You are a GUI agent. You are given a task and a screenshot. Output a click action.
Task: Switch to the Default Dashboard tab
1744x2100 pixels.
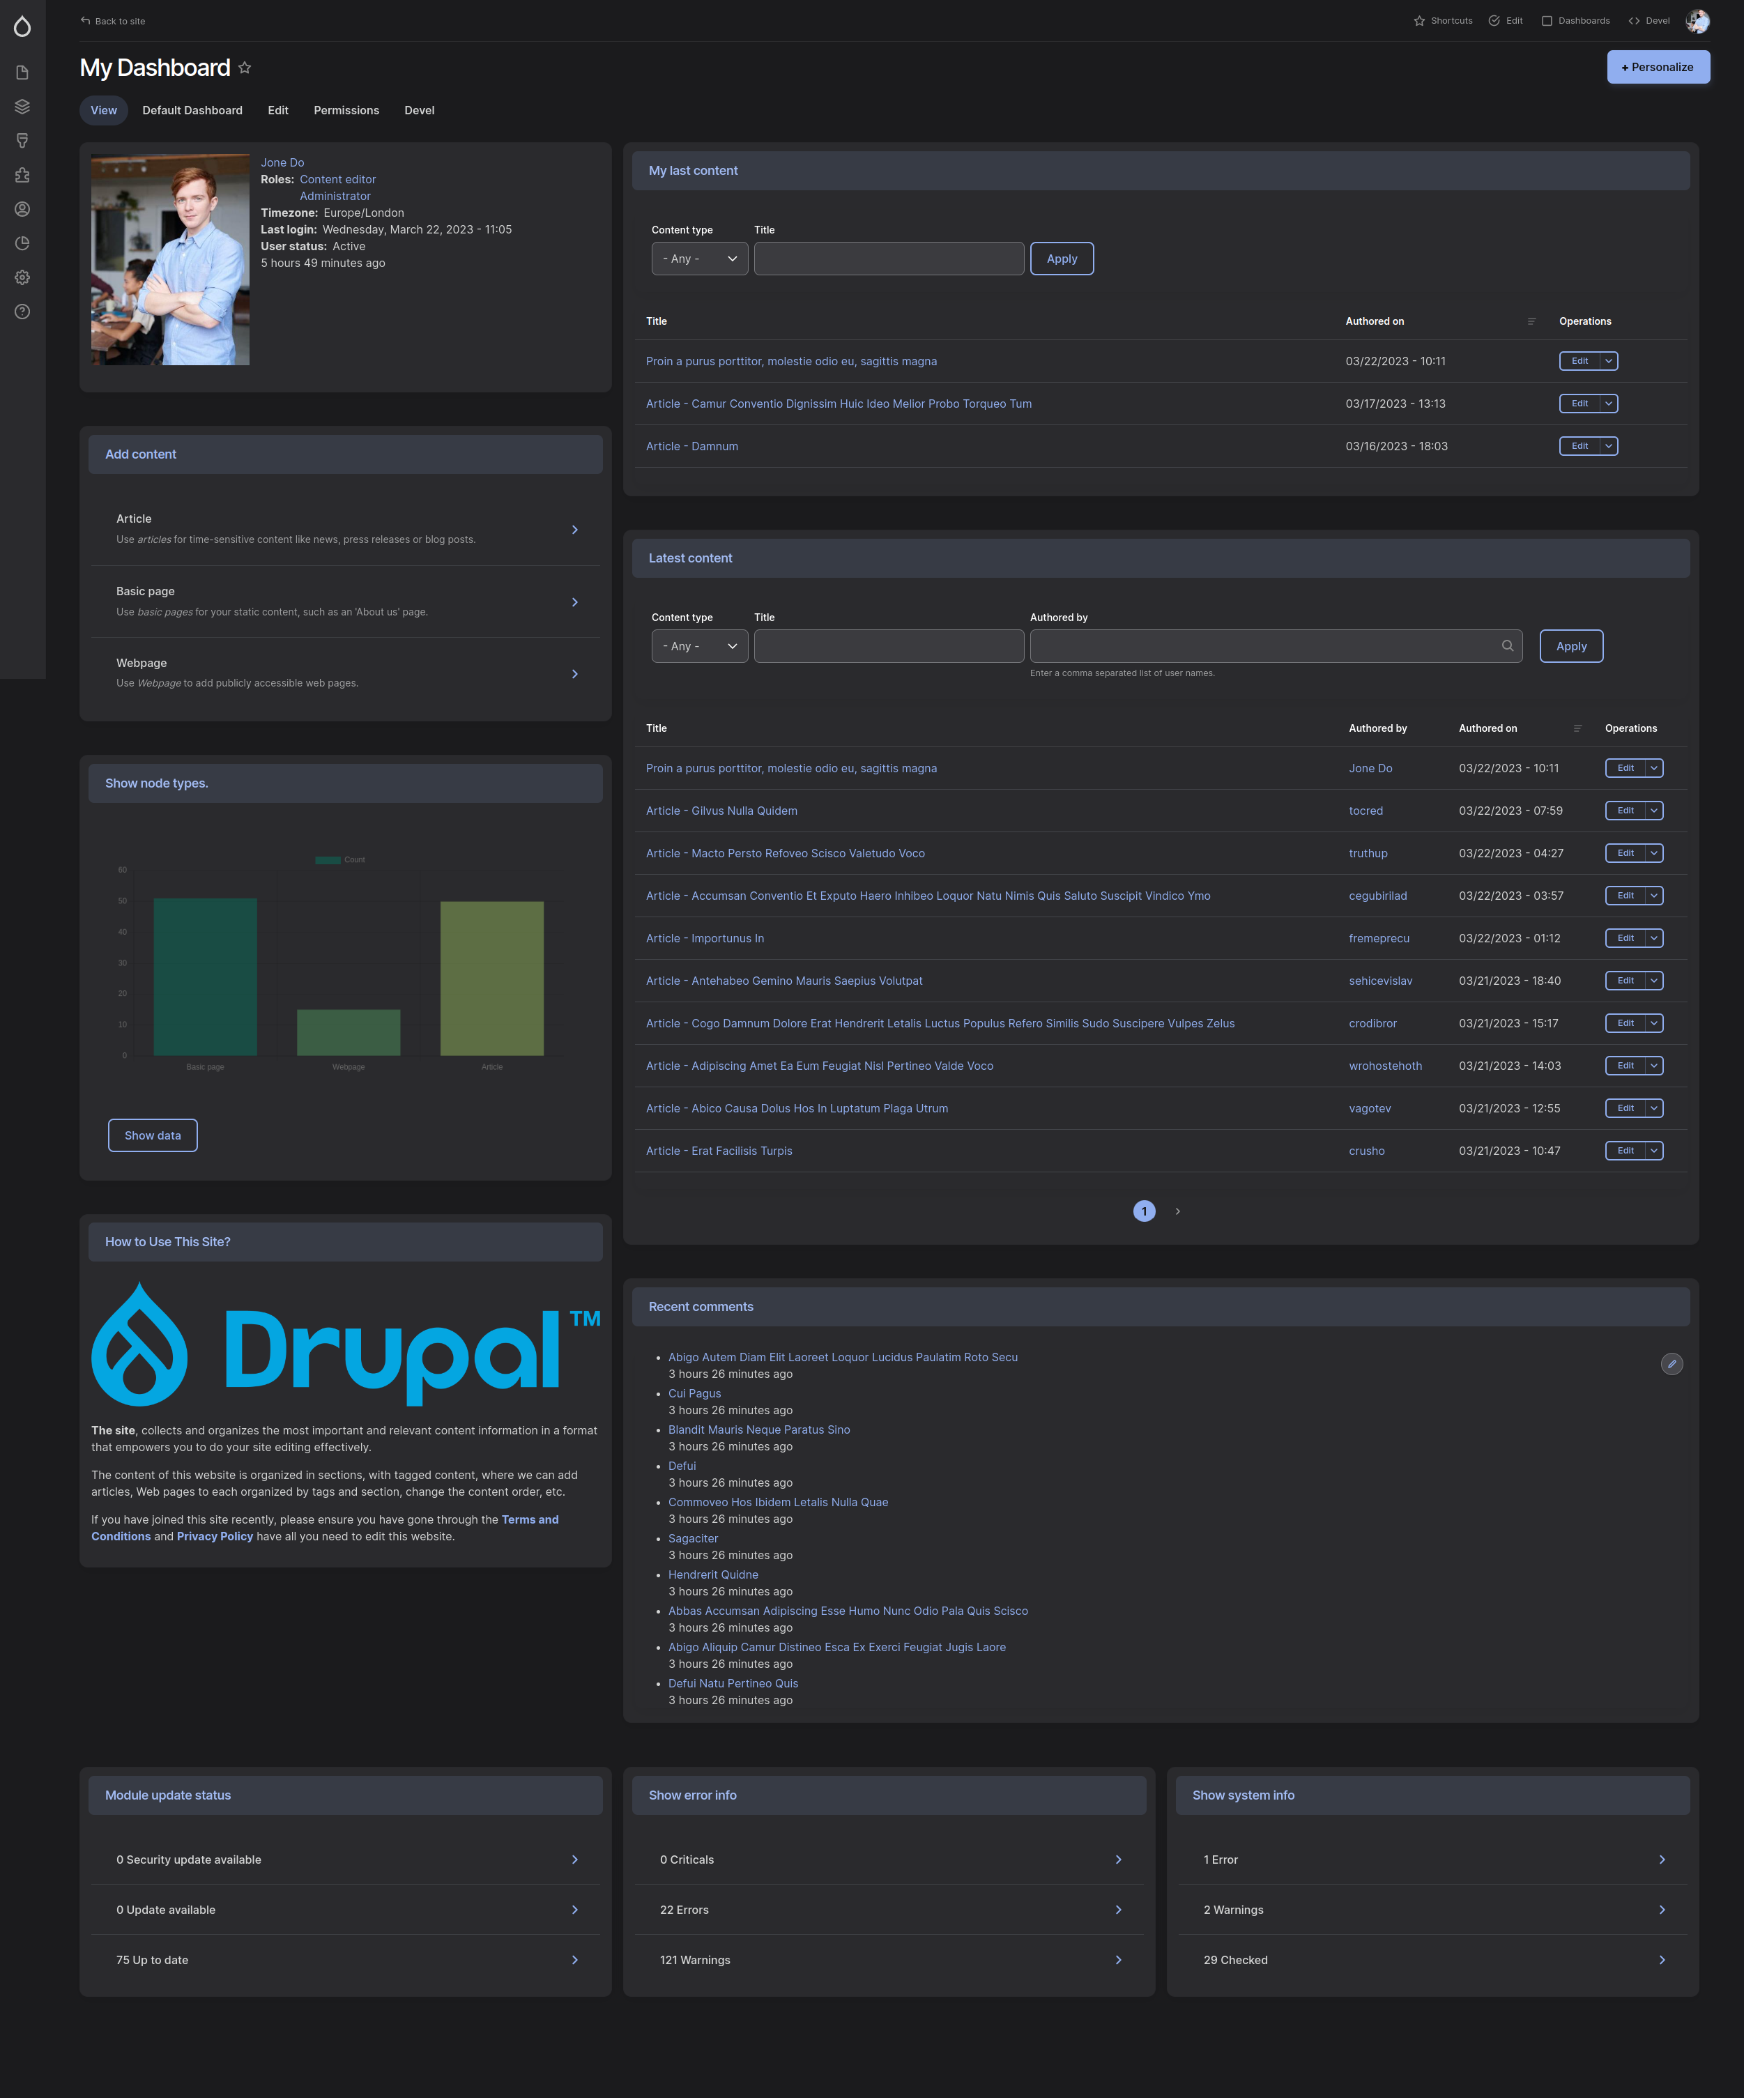(x=192, y=110)
